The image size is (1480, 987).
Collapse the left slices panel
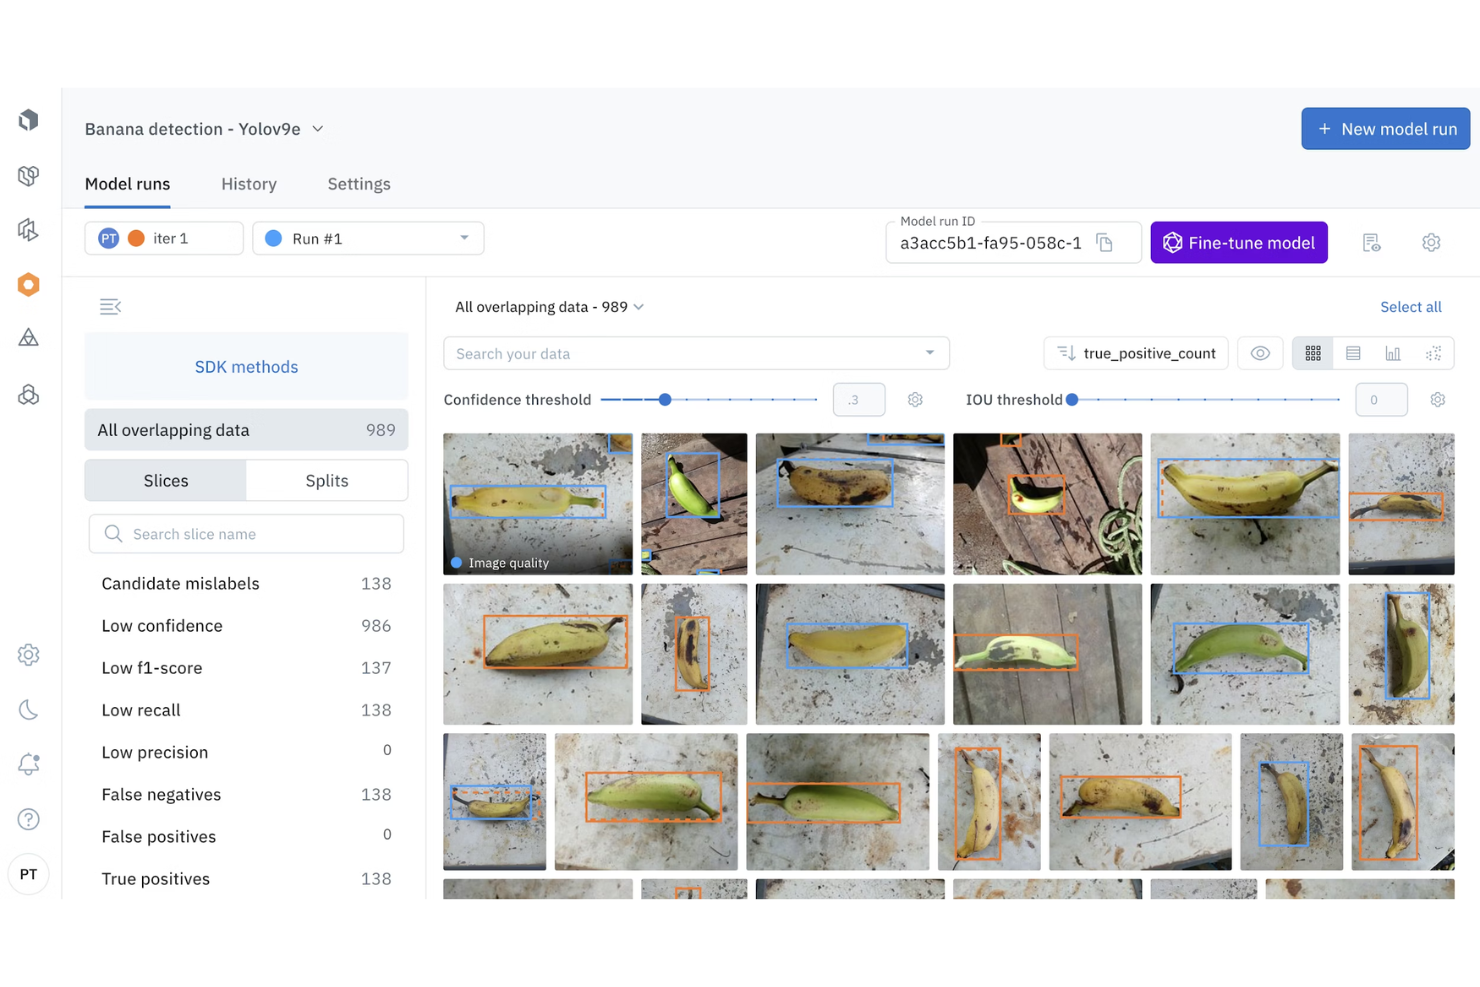coord(110,306)
